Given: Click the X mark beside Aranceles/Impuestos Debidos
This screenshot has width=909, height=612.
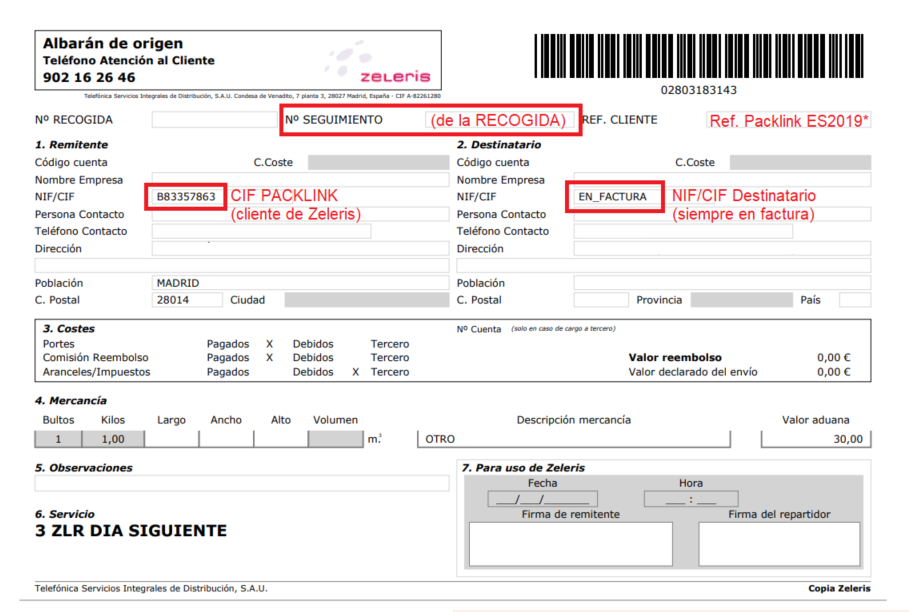Looking at the screenshot, I should pyautogui.click(x=356, y=372).
